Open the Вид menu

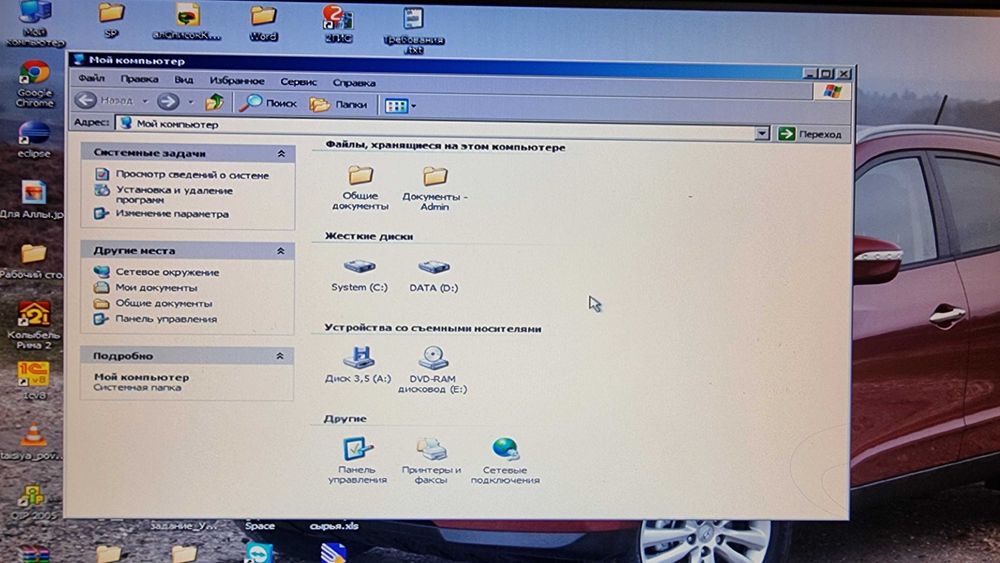(184, 80)
